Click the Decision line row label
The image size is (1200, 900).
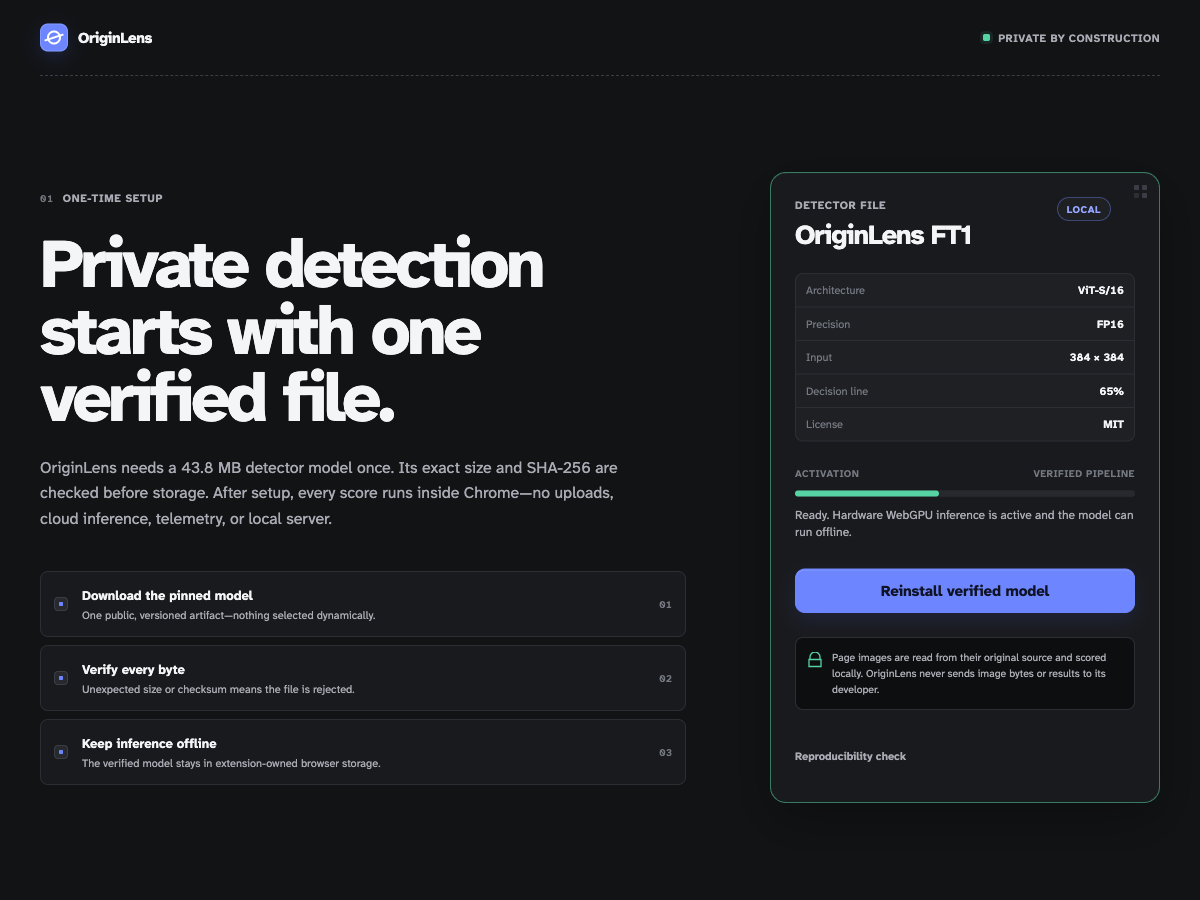(x=837, y=391)
